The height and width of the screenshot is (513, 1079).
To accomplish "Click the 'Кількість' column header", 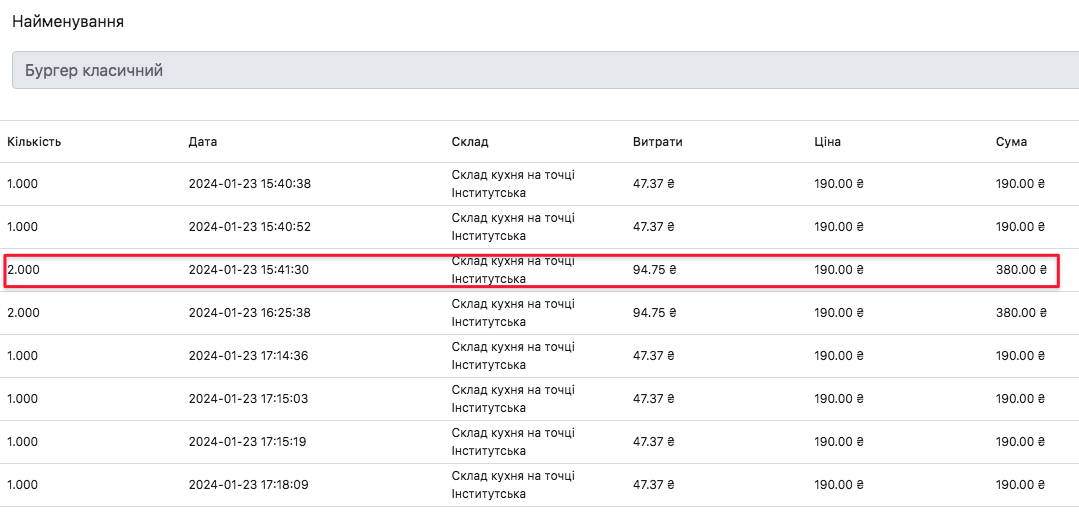I will point(34,142).
